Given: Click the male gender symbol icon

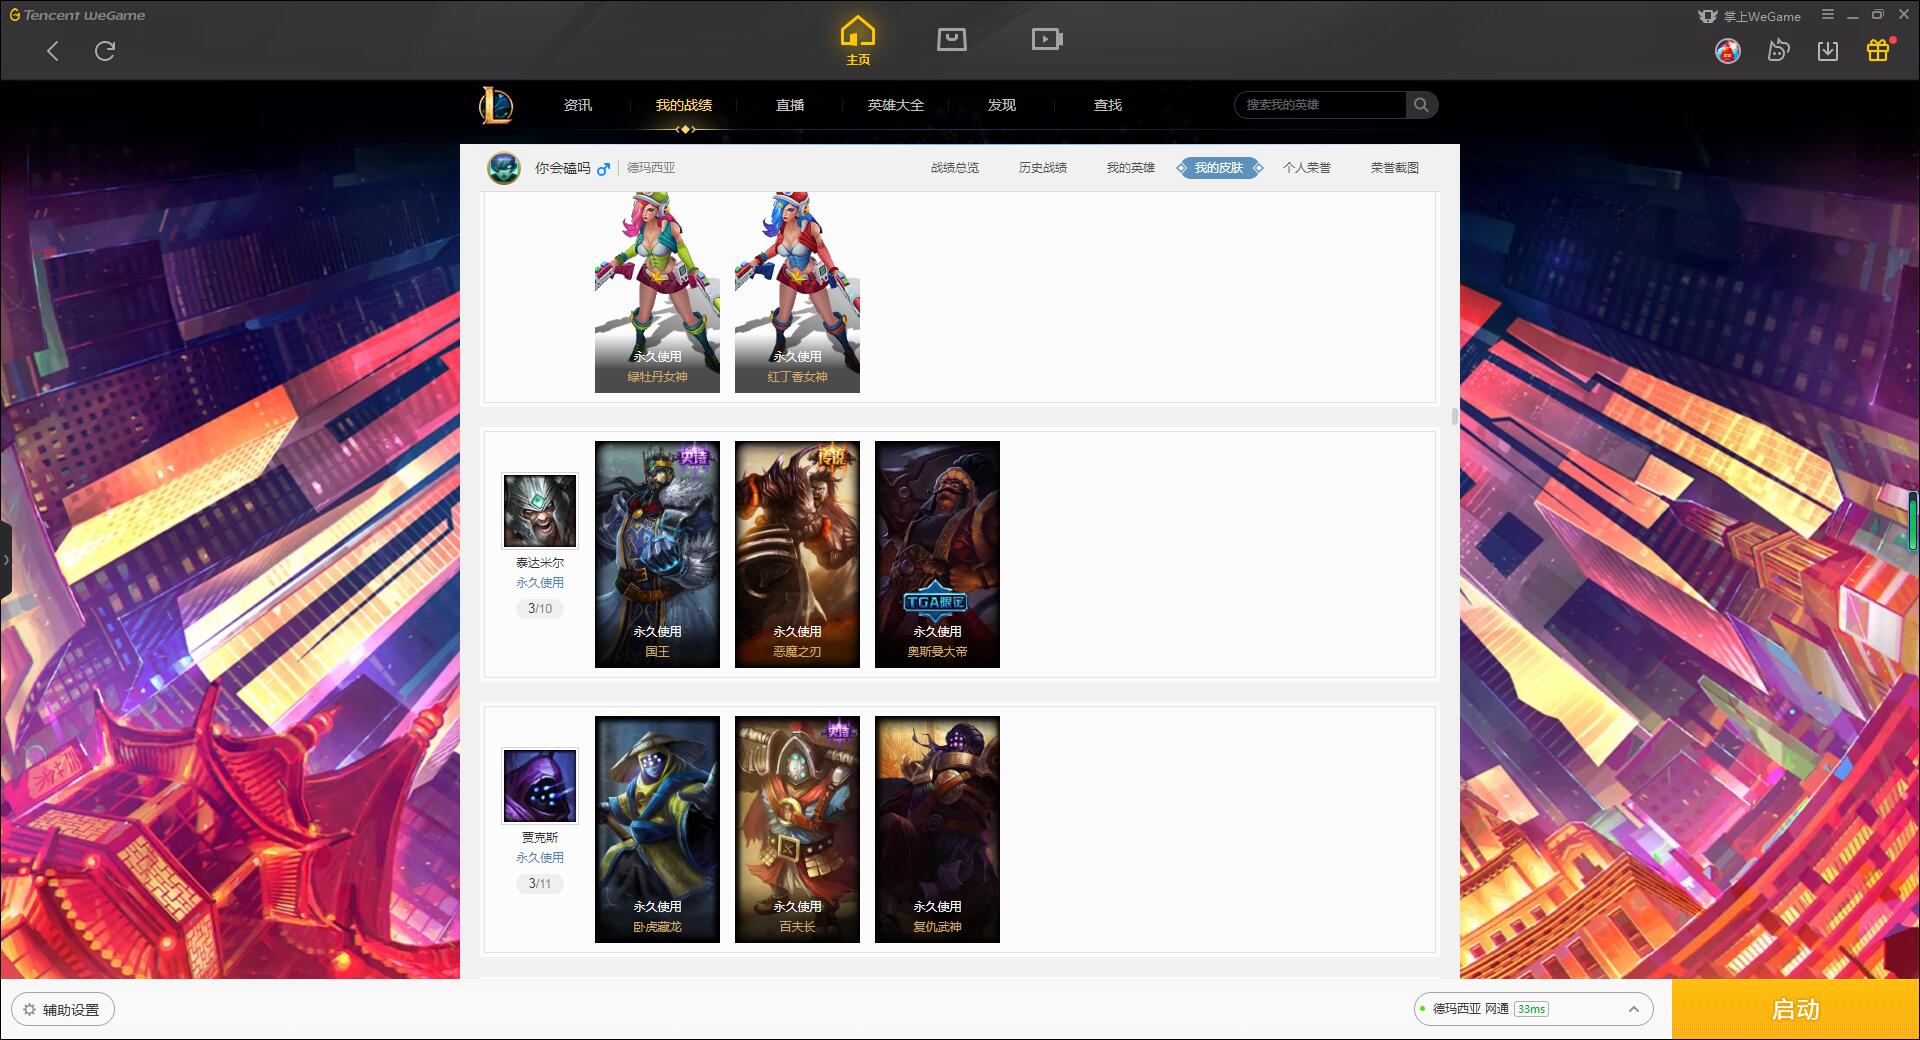Looking at the screenshot, I should click(x=603, y=169).
